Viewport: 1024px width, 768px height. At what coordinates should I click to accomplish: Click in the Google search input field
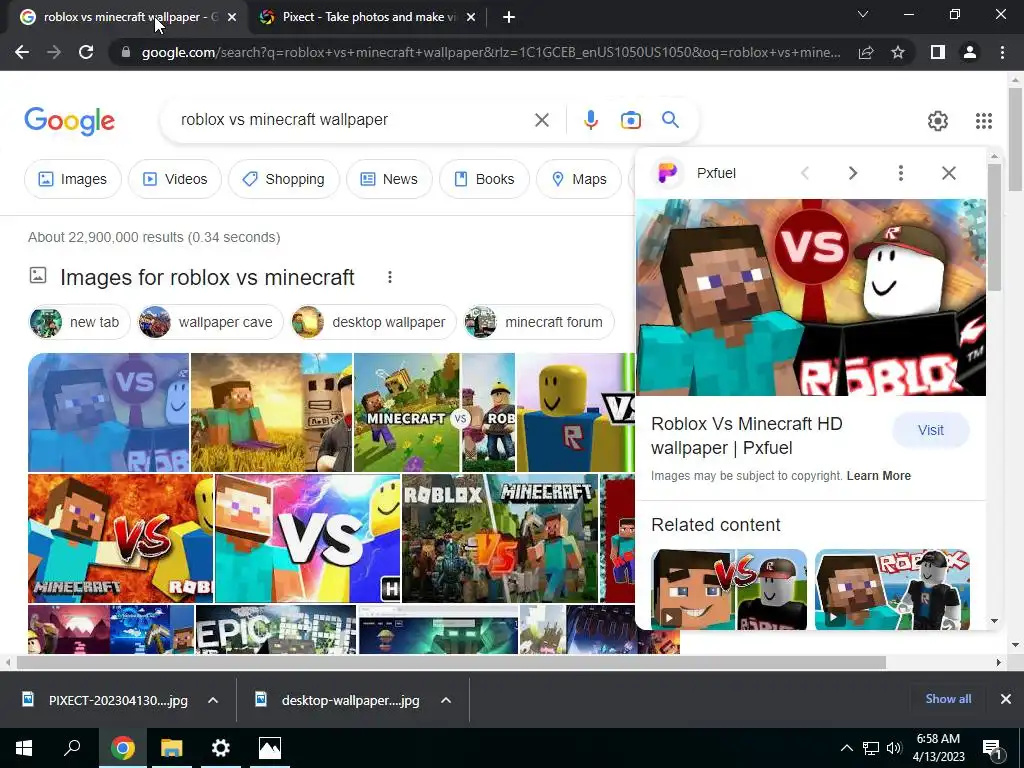[x=353, y=120]
